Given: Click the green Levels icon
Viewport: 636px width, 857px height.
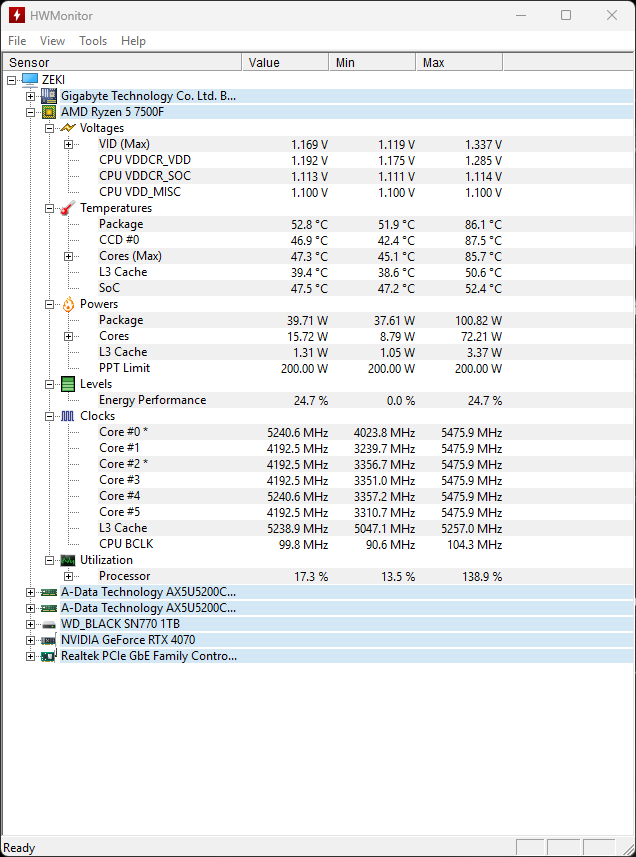Looking at the screenshot, I should (68, 384).
